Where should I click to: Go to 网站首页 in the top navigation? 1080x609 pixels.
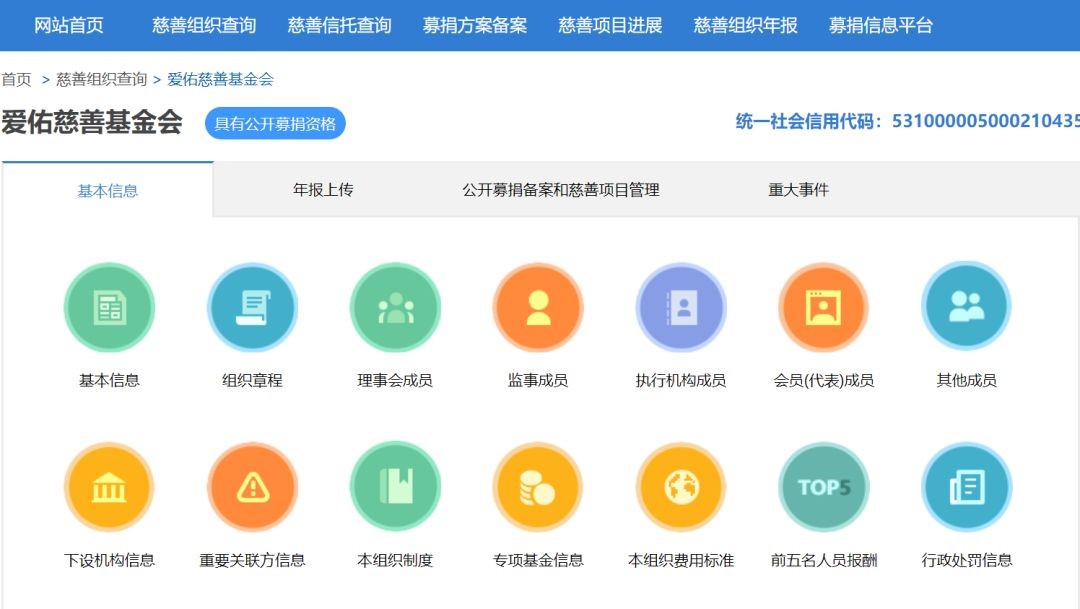click(69, 25)
